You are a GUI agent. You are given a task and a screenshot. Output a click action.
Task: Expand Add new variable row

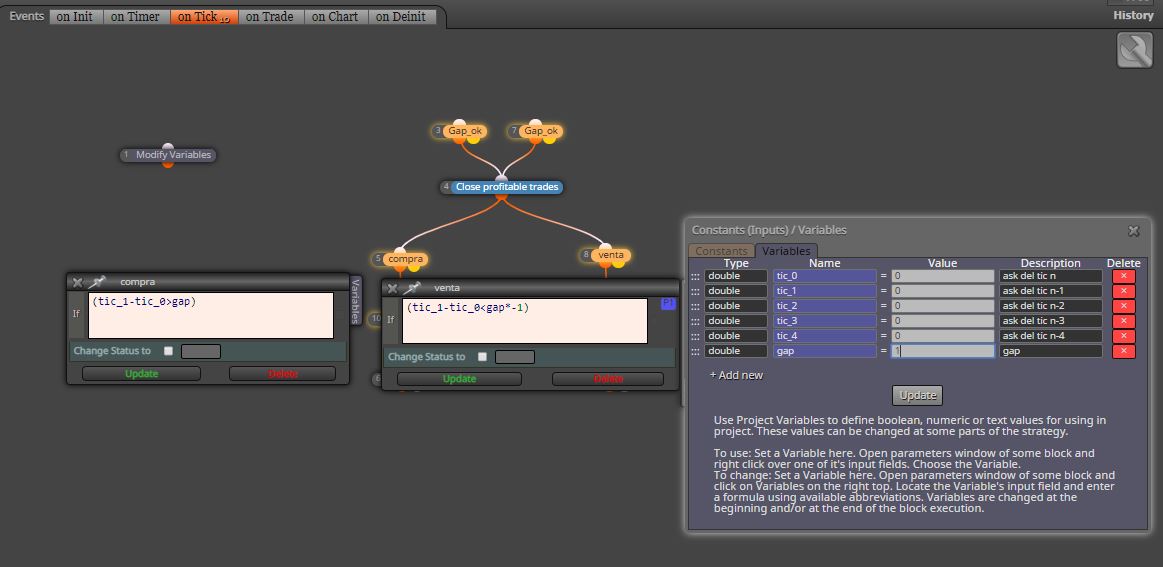coord(736,375)
